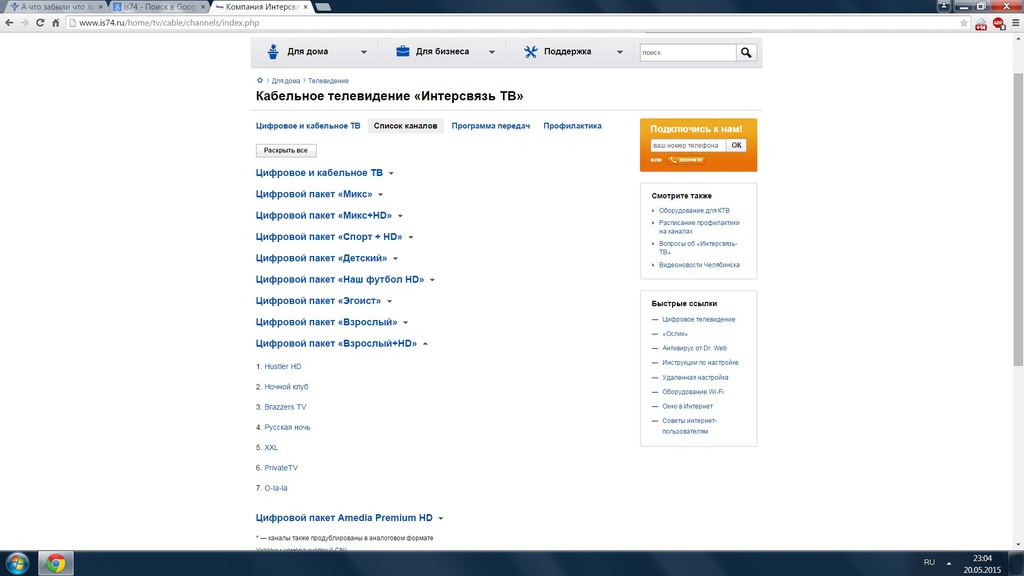Image resolution: width=1024 pixels, height=576 pixels.
Task: Select the 'Список каналов' tab
Action: tap(406, 126)
